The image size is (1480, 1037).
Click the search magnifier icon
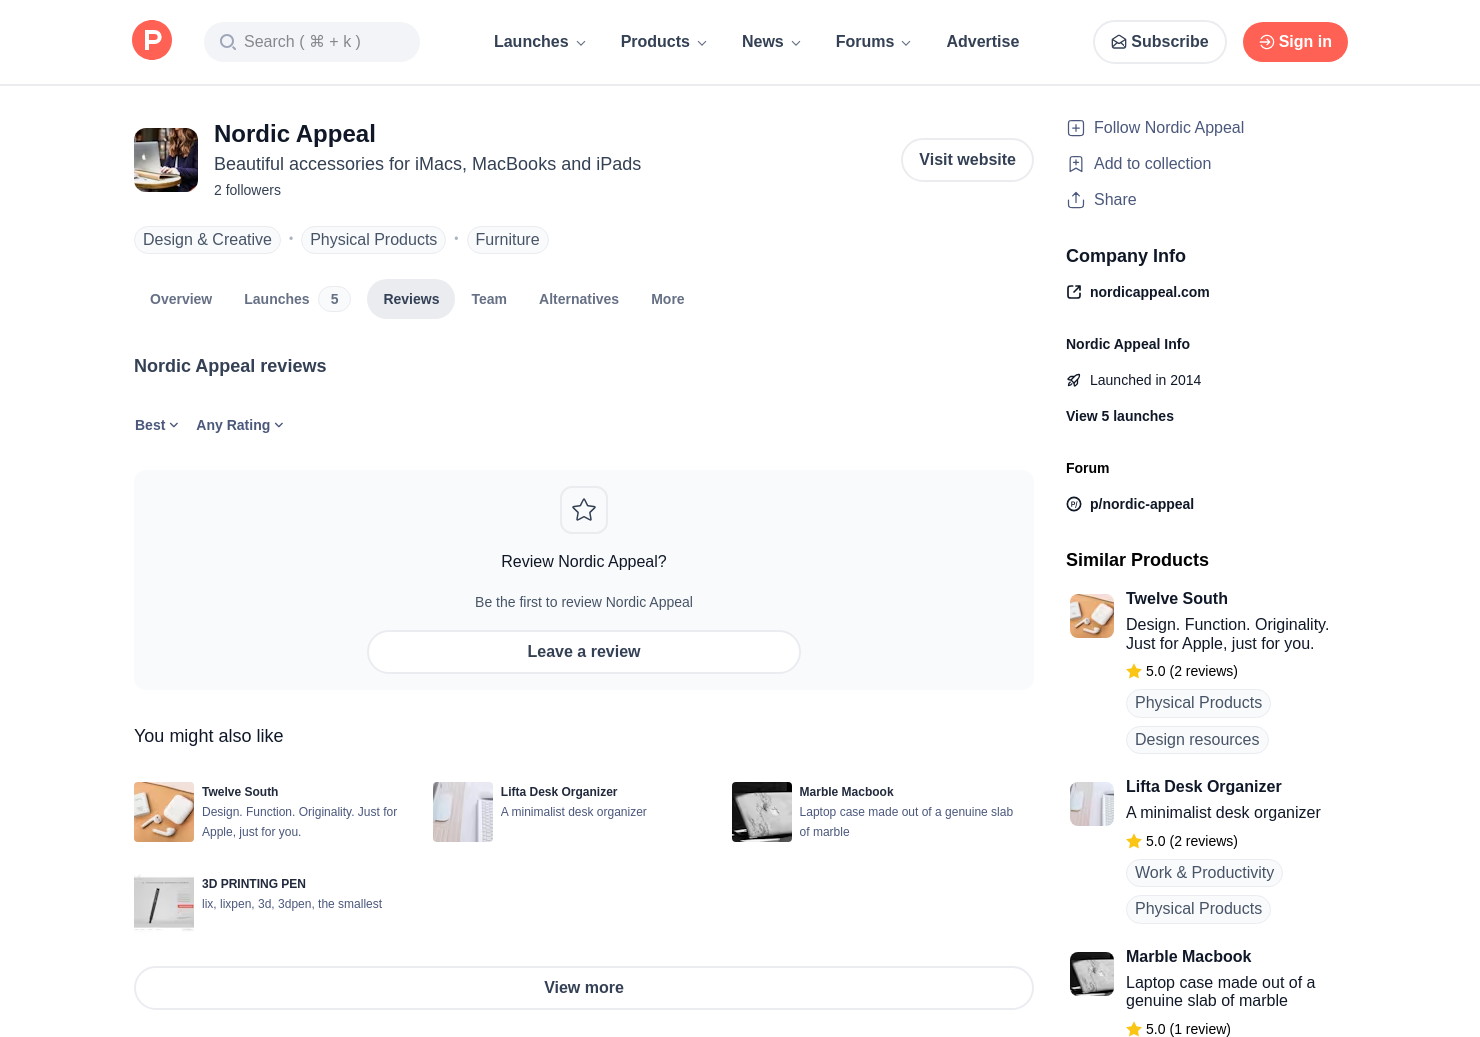tap(228, 42)
